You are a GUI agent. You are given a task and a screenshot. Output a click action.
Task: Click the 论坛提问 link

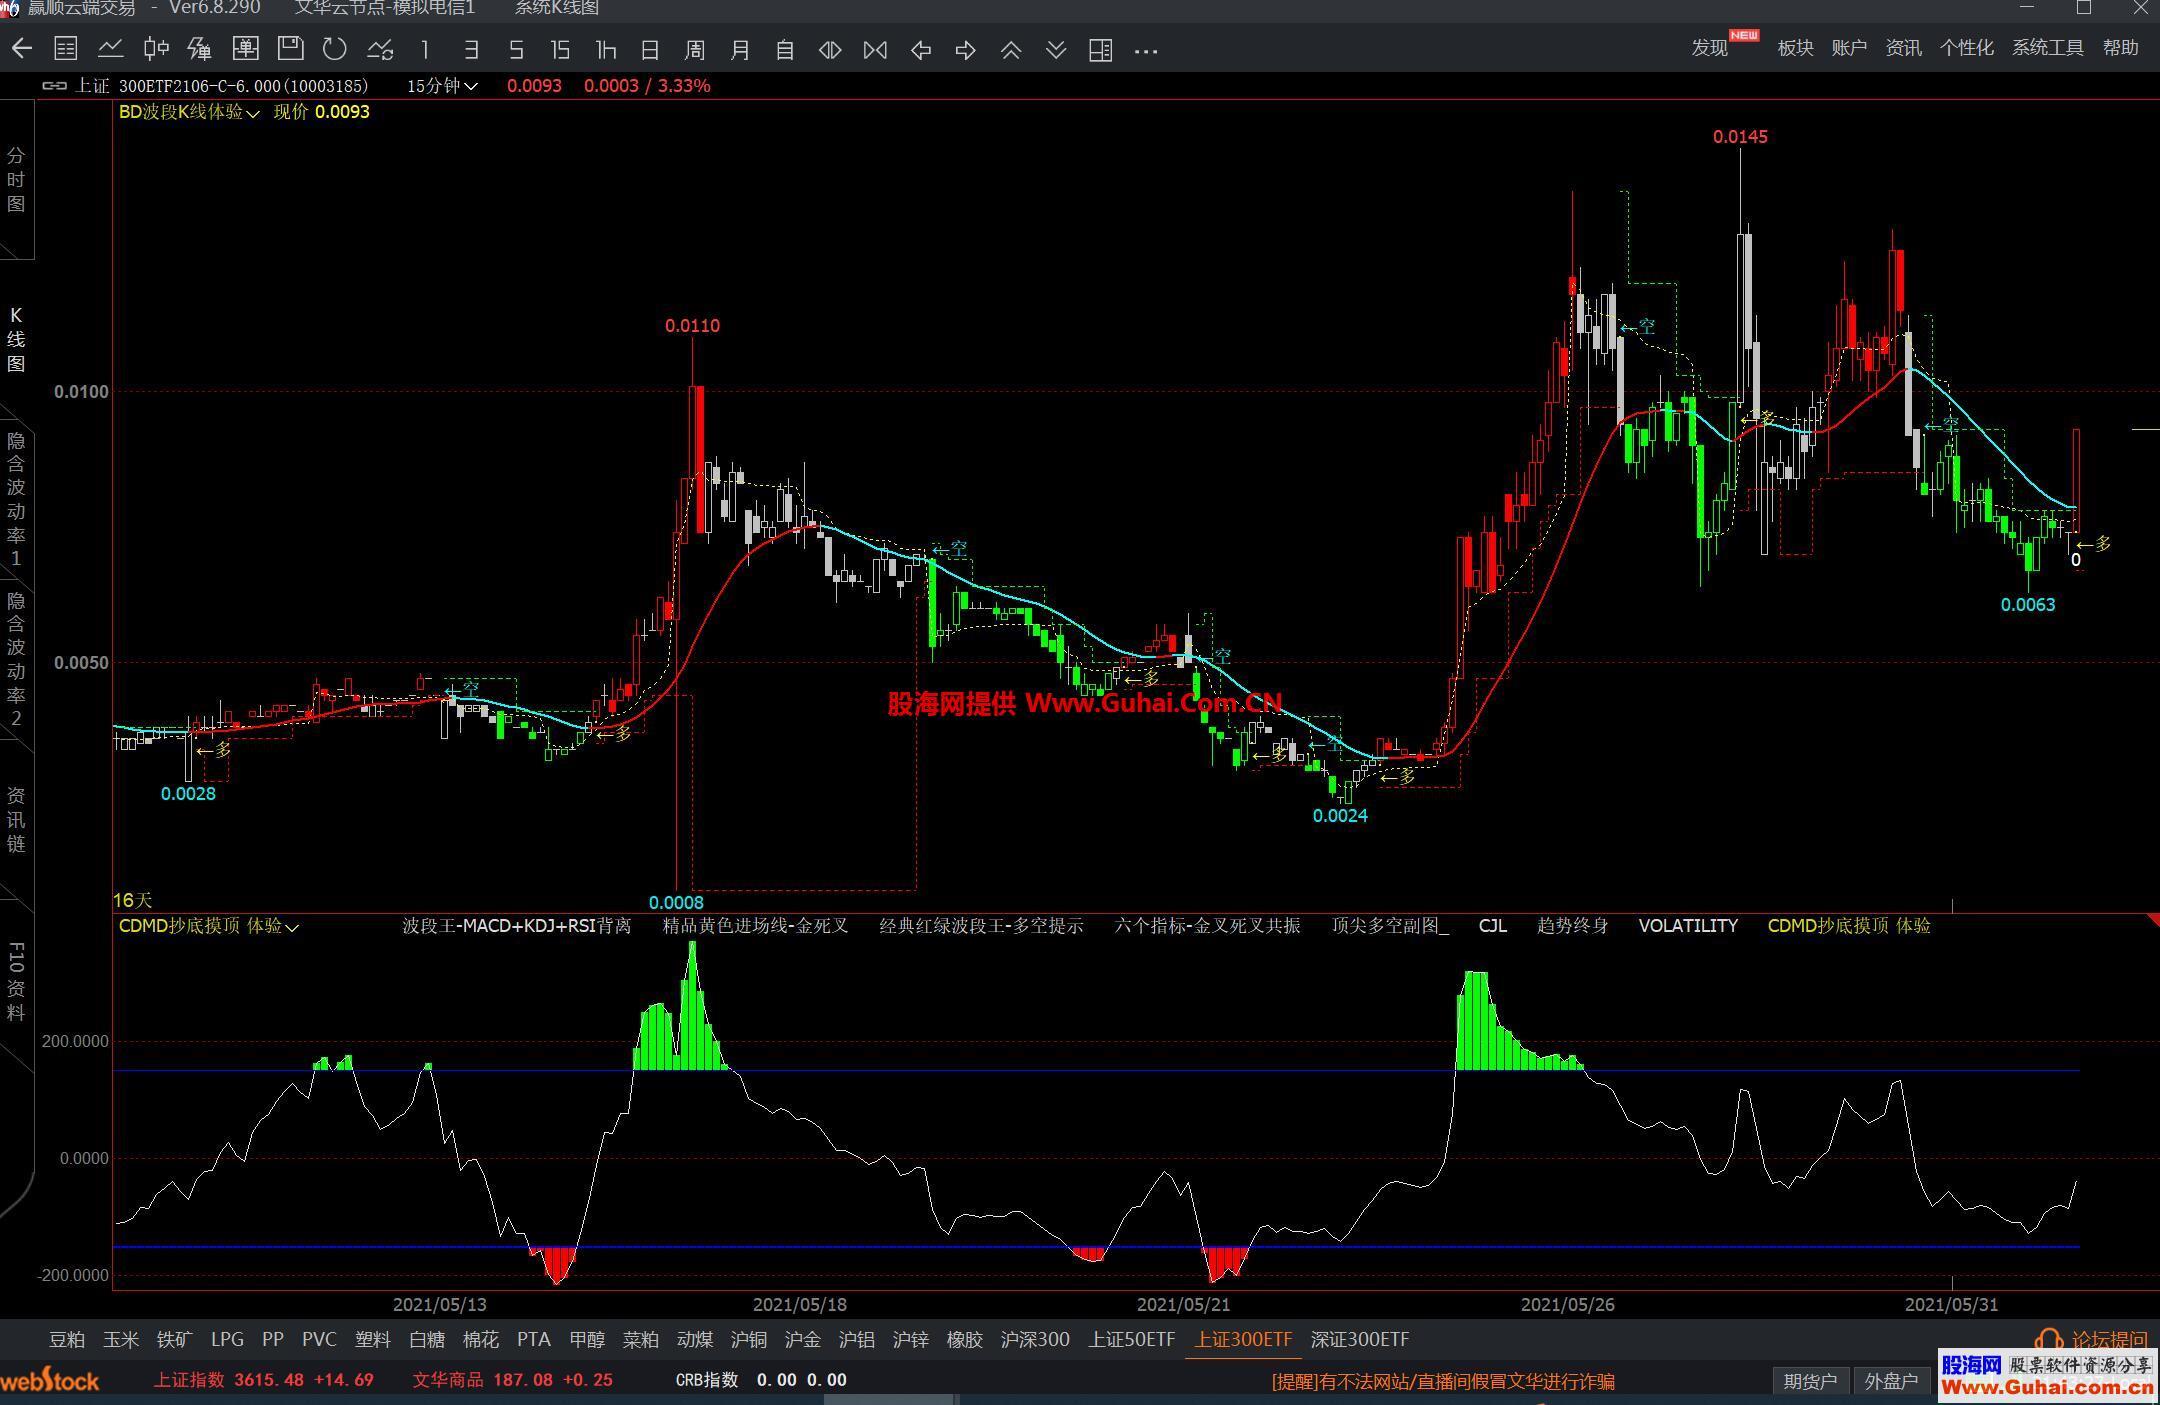click(2108, 1339)
